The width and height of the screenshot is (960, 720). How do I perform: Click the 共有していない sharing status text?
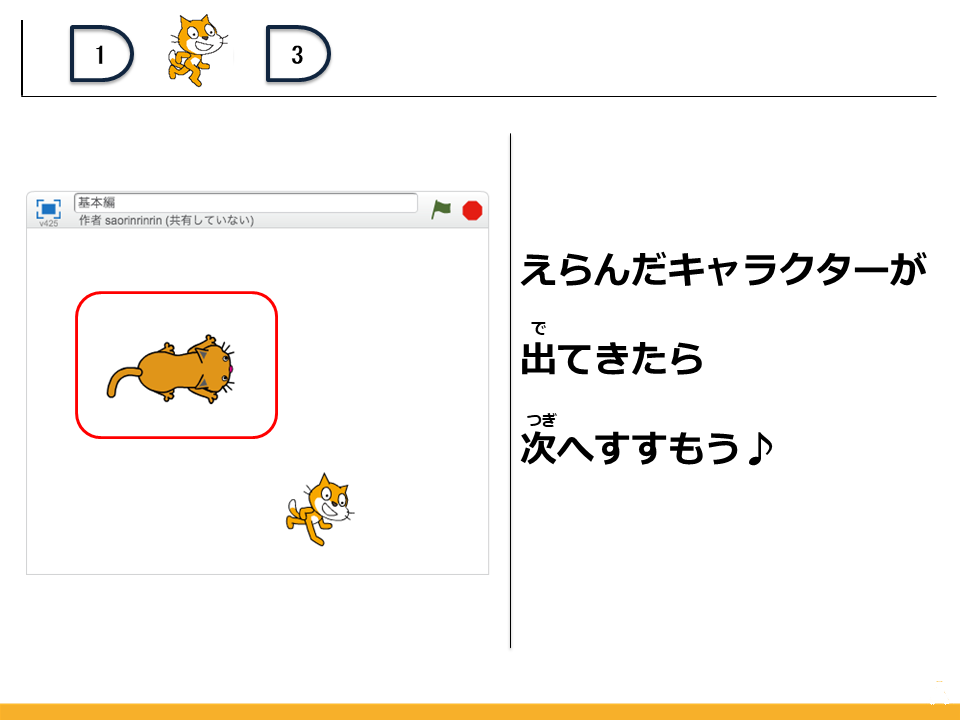pos(211,220)
